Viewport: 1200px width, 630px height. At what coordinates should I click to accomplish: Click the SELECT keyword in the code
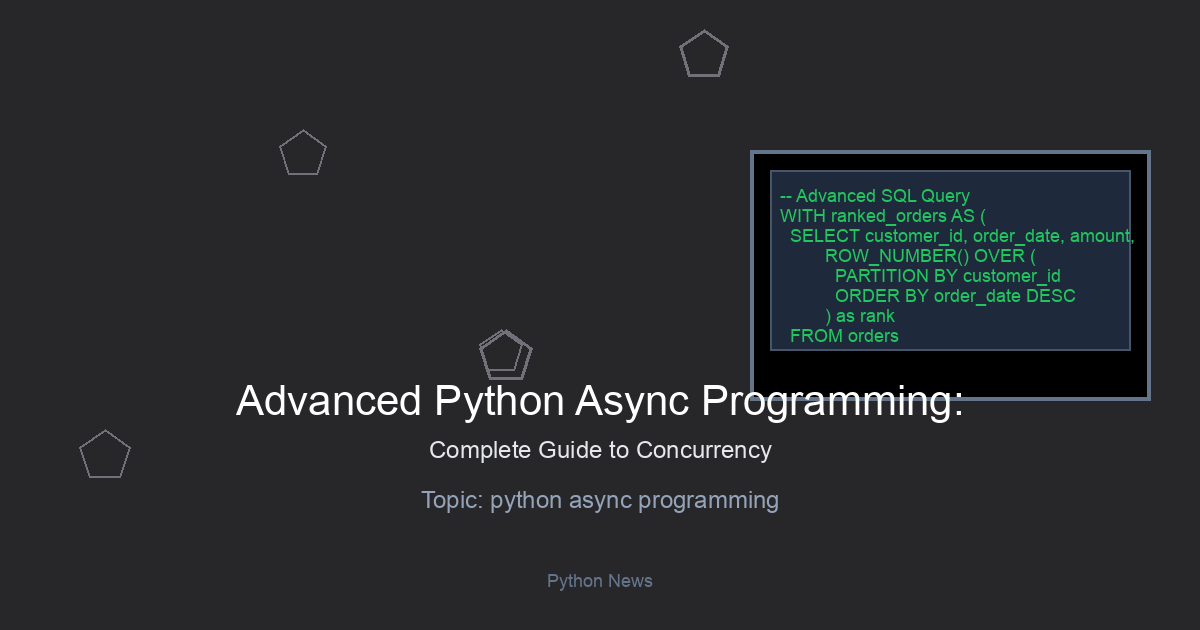pyautogui.click(x=825, y=236)
